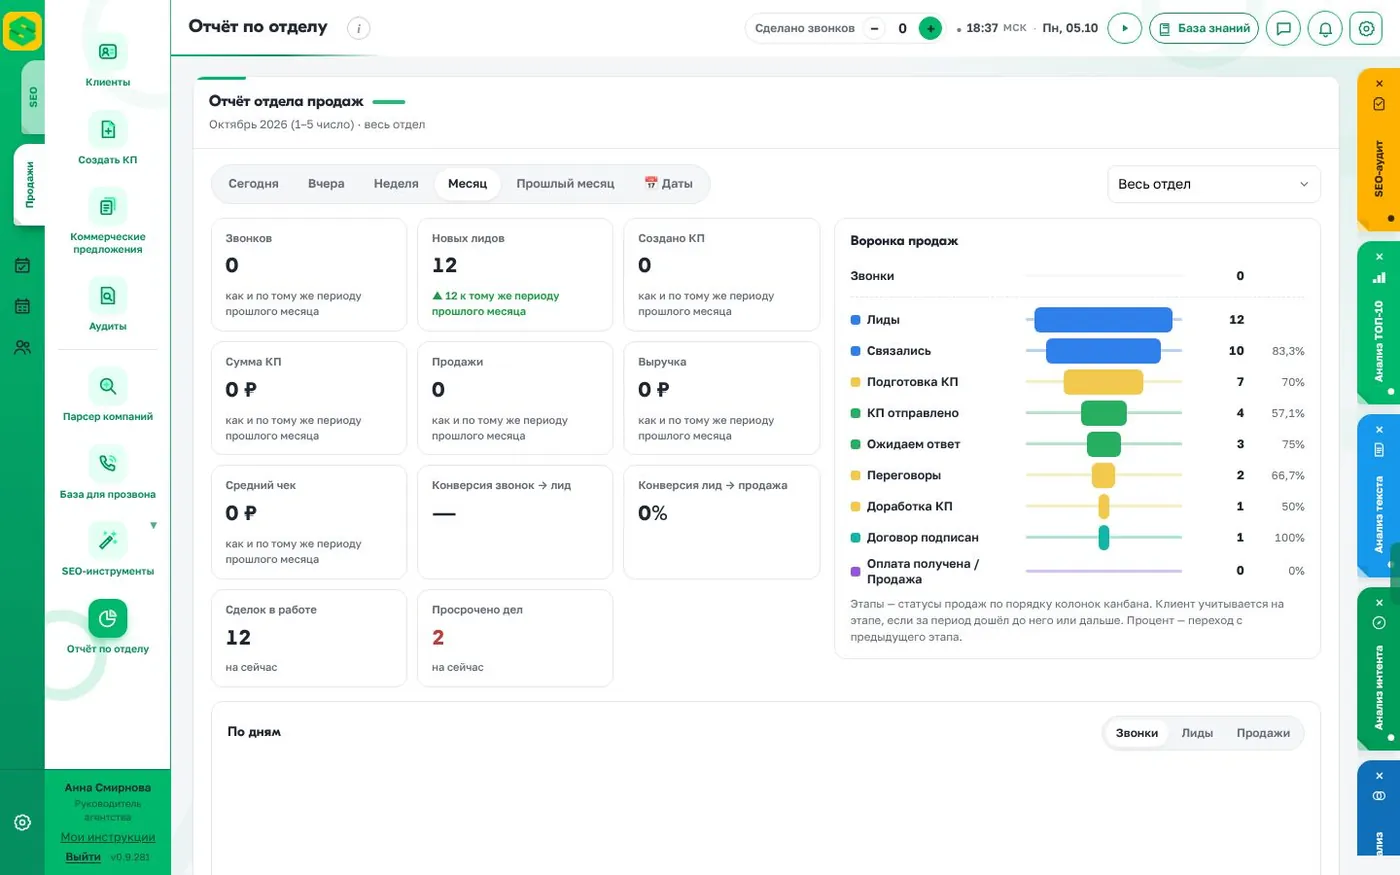The image size is (1400, 875).
Task: Expand the Весь отдел dropdown
Action: 1214,184
